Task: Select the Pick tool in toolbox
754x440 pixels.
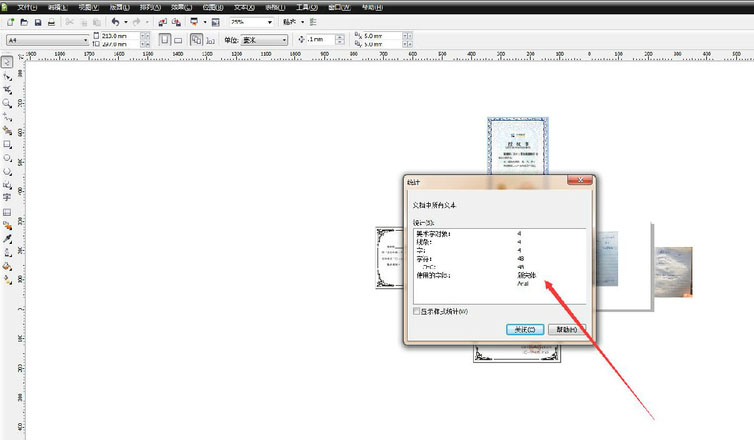Action: [7, 62]
